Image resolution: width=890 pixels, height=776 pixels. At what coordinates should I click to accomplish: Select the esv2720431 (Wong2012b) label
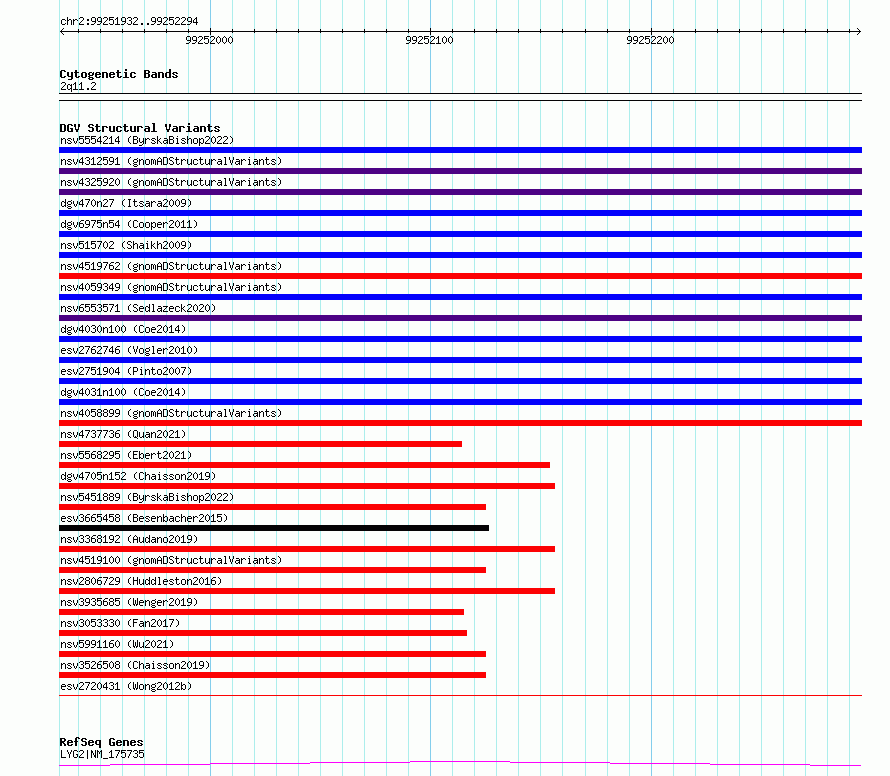tap(126, 686)
